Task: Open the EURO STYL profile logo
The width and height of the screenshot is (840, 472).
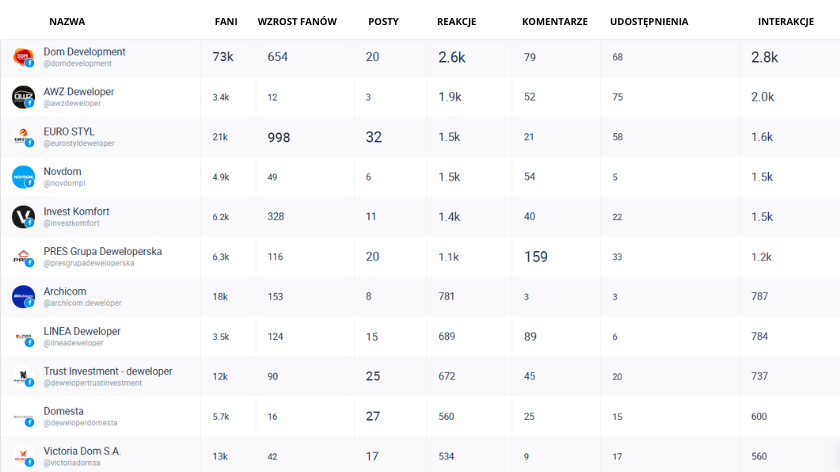Action: 23,137
